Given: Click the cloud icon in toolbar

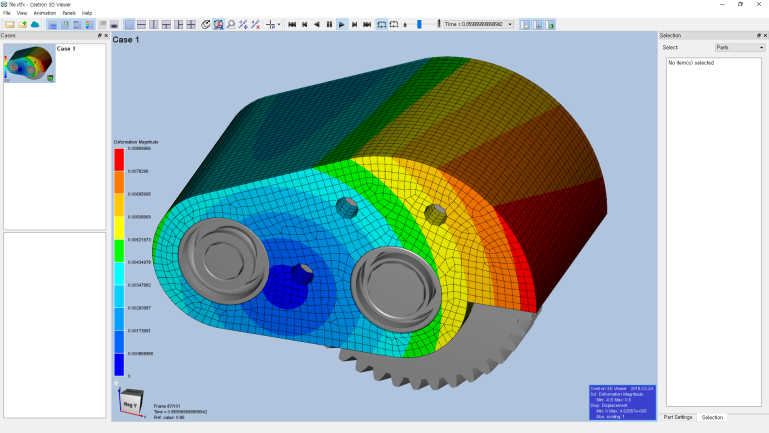Looking at the screenshot, I should point(35,24).
